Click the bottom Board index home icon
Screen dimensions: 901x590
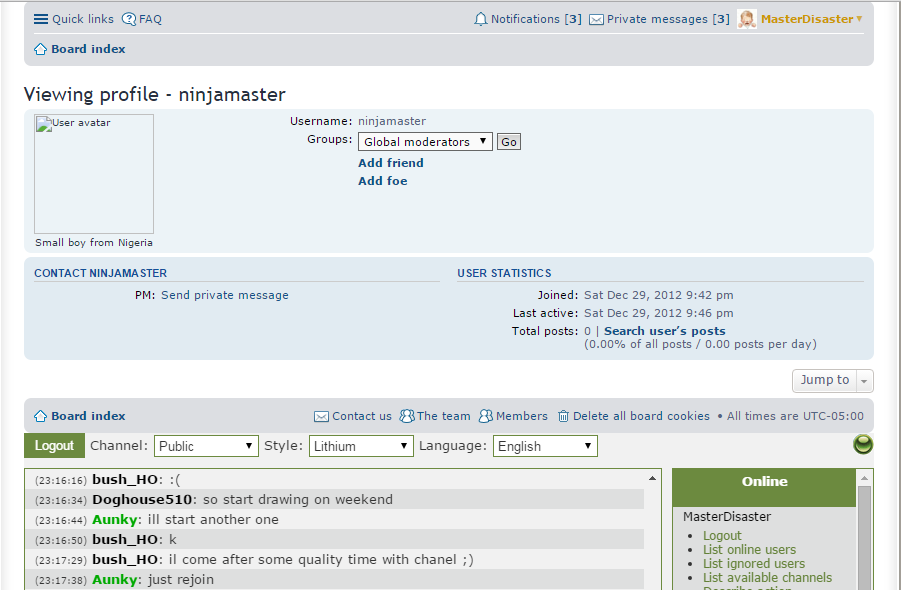pos(40,416)
